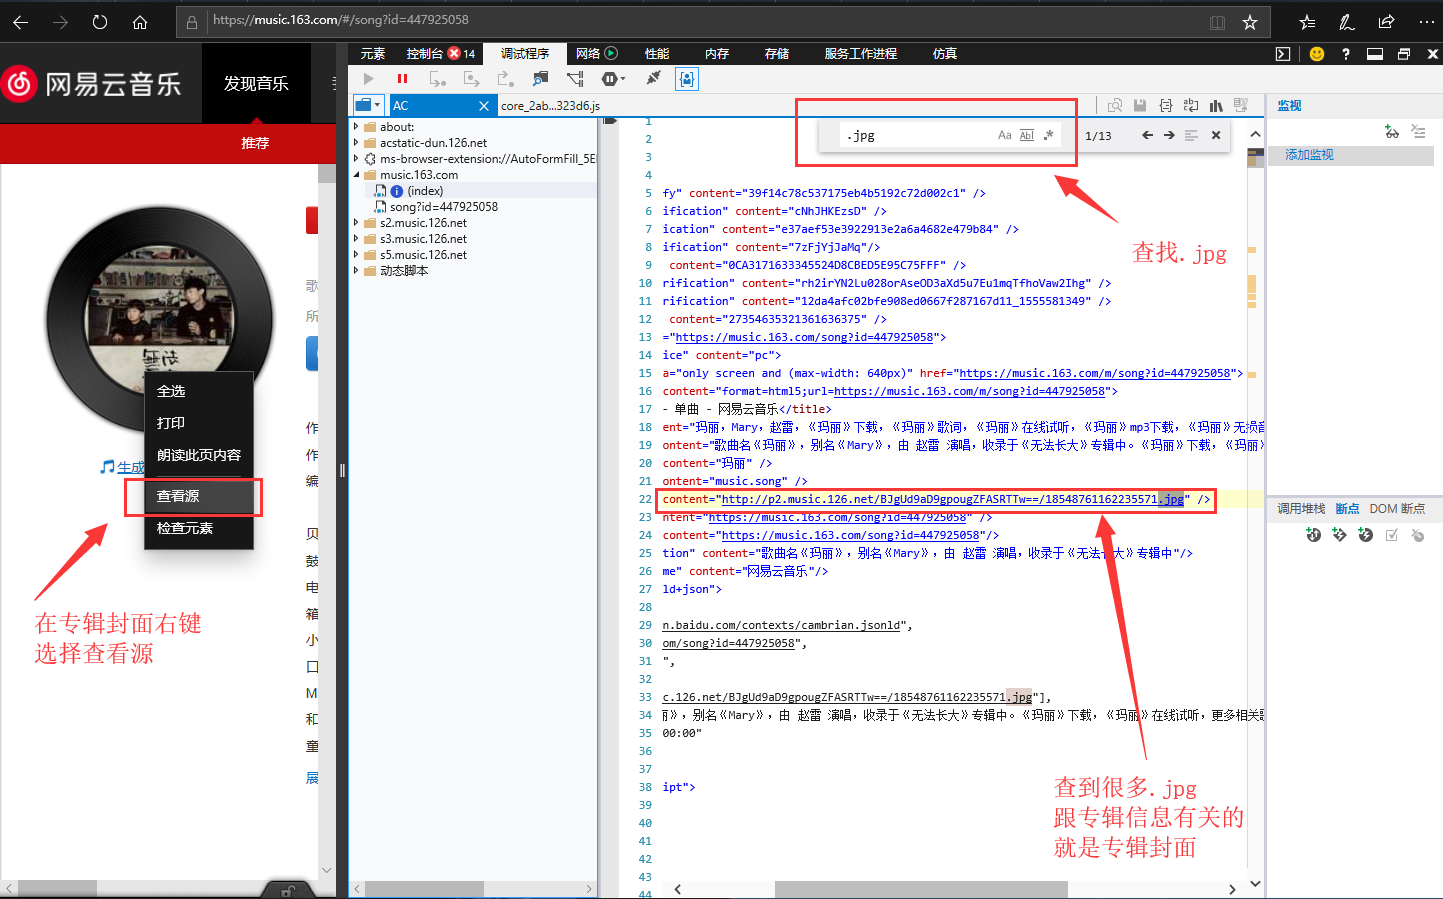Click the Step out debugger icon
Image resolution: width=1443 pixels, height=899 pixels.
click(x=506, y=78)
